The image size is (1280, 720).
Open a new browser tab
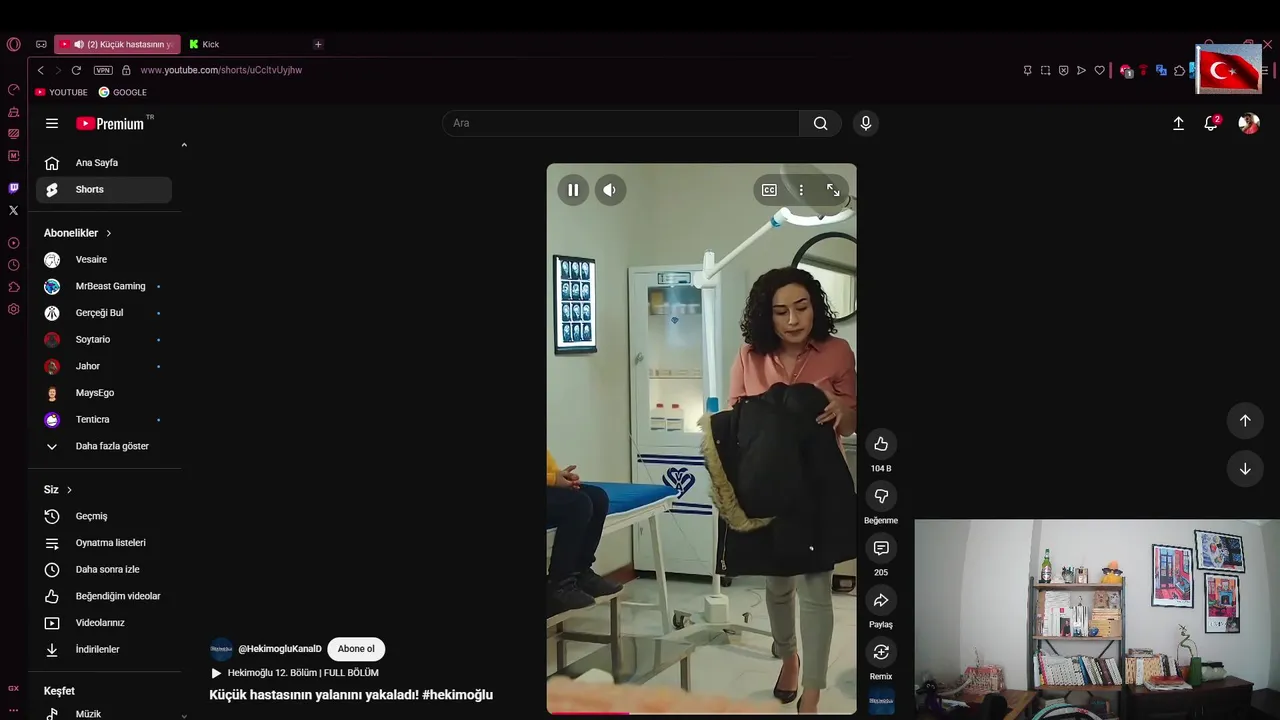318,44
